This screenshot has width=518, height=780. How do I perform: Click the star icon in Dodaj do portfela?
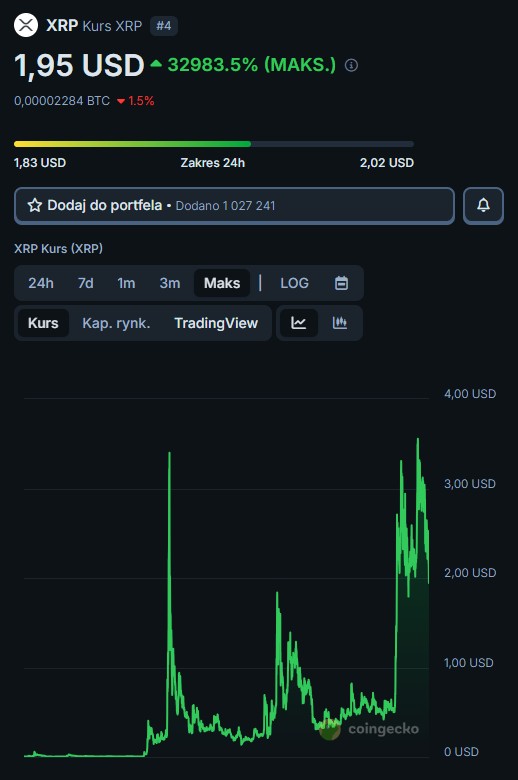pos(35,205)
